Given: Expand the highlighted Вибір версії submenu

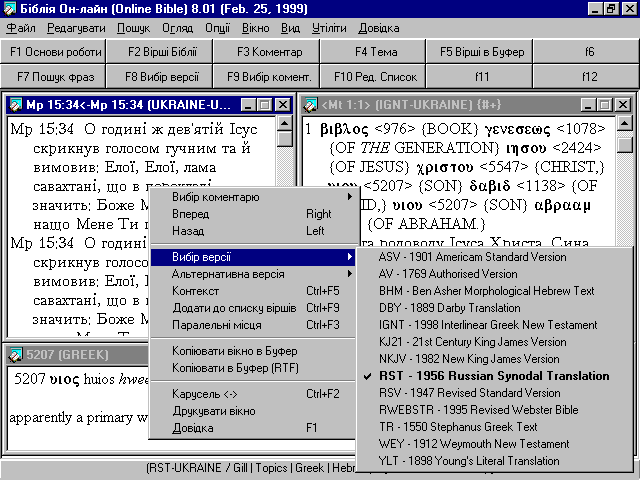Looking at the screenshot, I should tap(207, 257).
